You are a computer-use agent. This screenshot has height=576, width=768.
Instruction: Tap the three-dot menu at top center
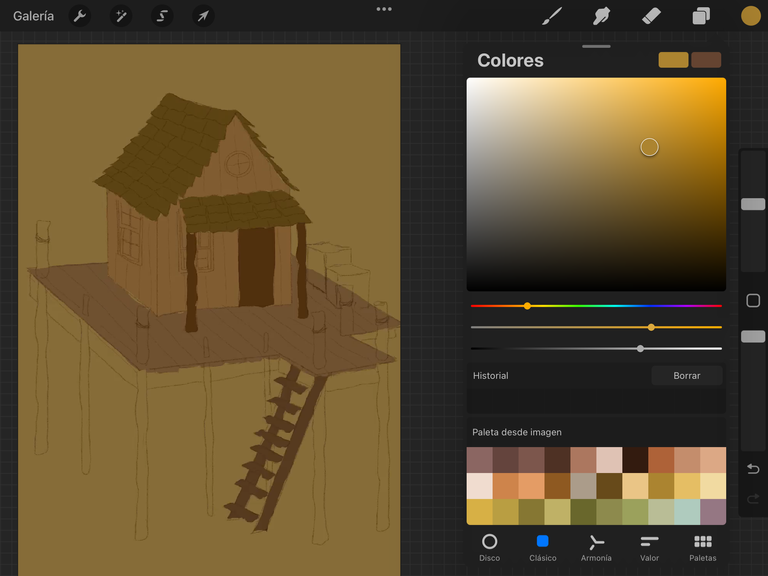click(384, 9)
